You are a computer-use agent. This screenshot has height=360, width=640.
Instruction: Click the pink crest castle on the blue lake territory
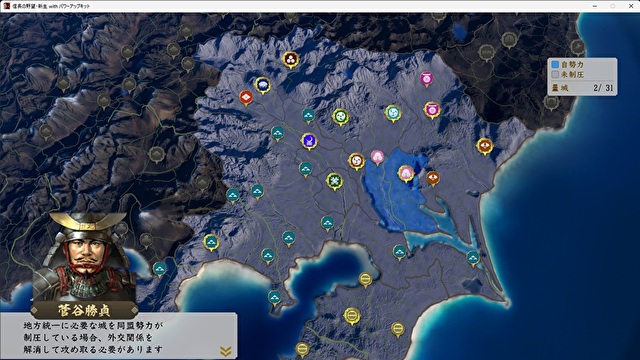pyautogui.click(x=406, y=173)
